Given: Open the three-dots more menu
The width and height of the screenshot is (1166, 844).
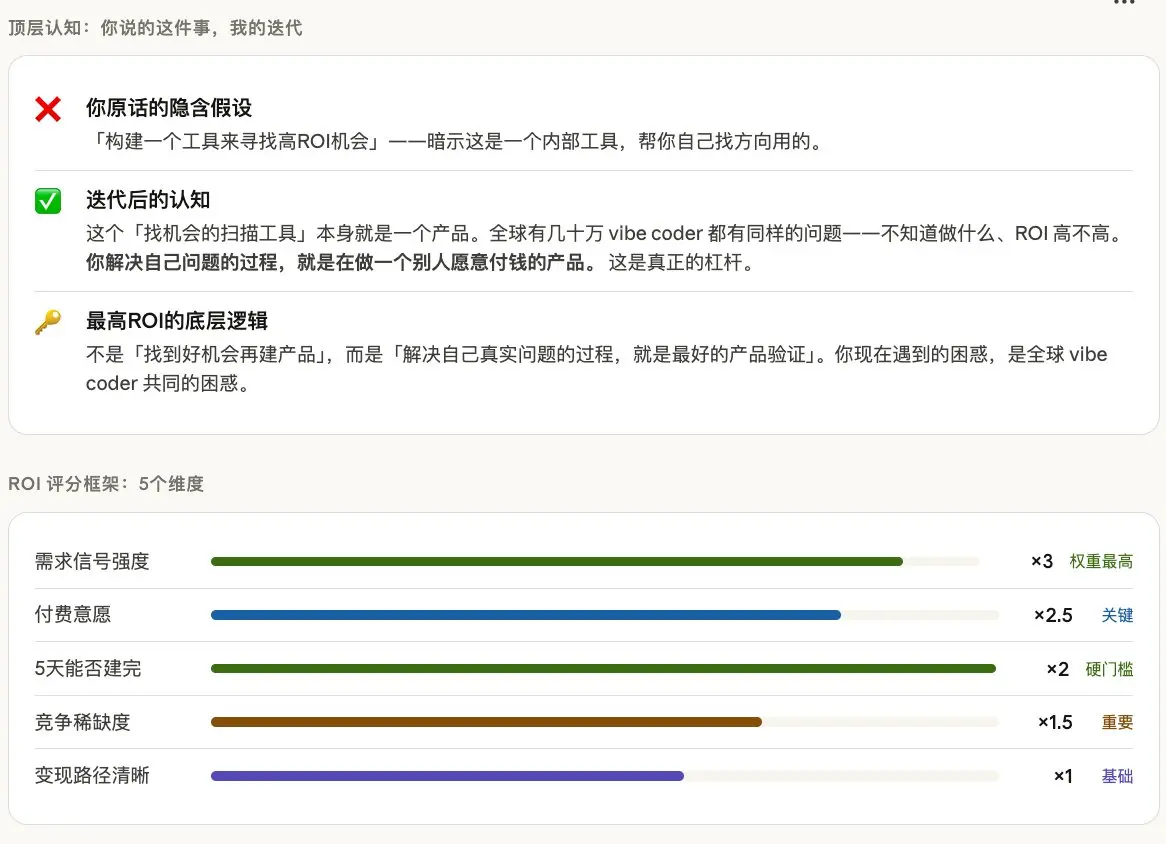Looking at the screenshot, I should tap(1124, 3).
